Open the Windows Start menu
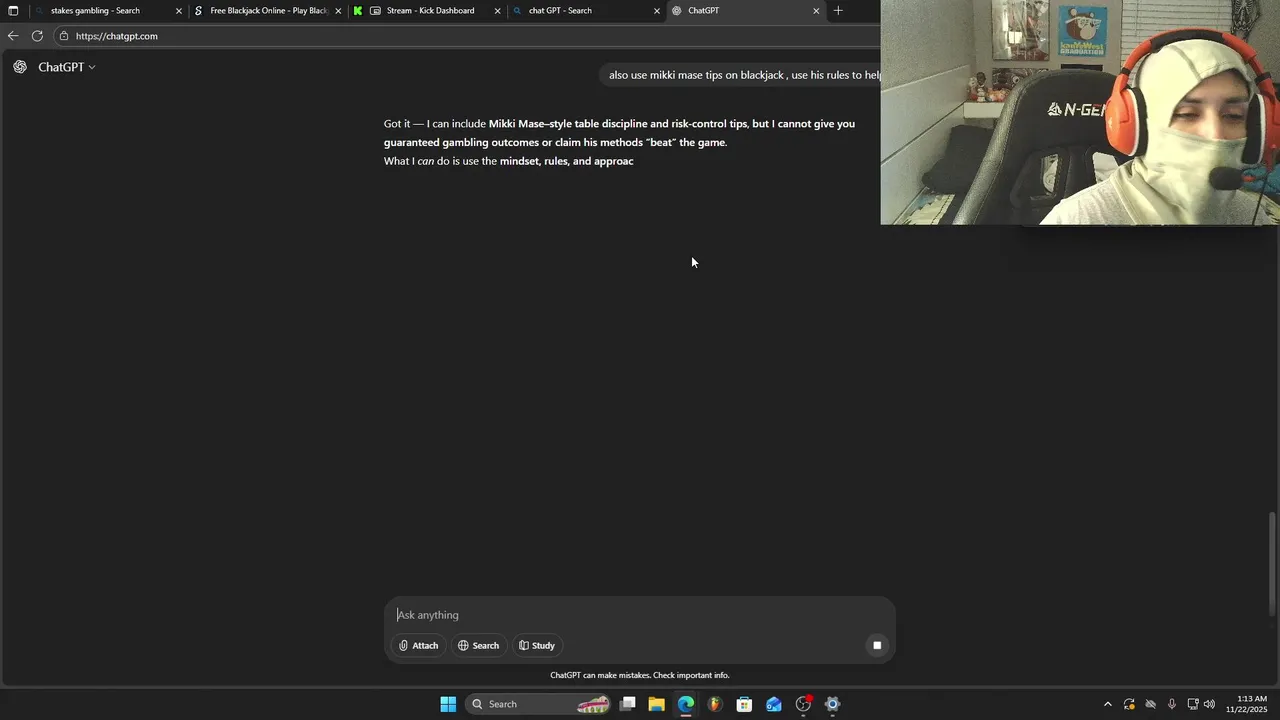Viewport: 1280px width, 720px height. click(x=448, y=704)
